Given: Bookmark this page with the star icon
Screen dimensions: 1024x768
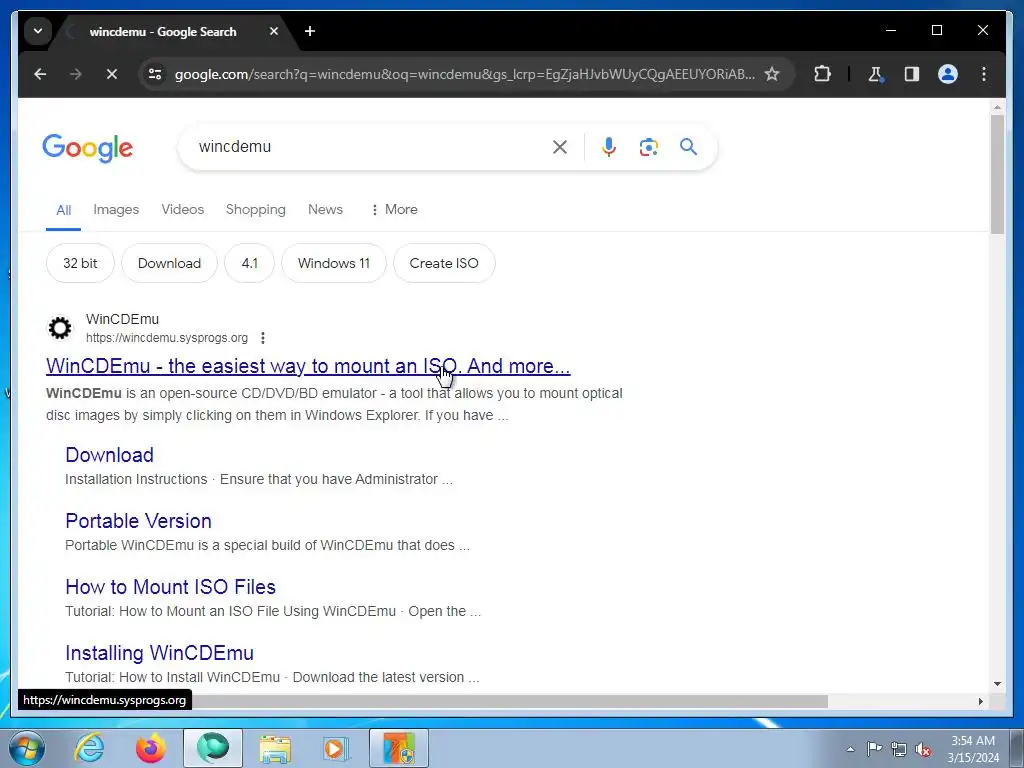Looking at the screenshot, I should (x=772, y=74).
